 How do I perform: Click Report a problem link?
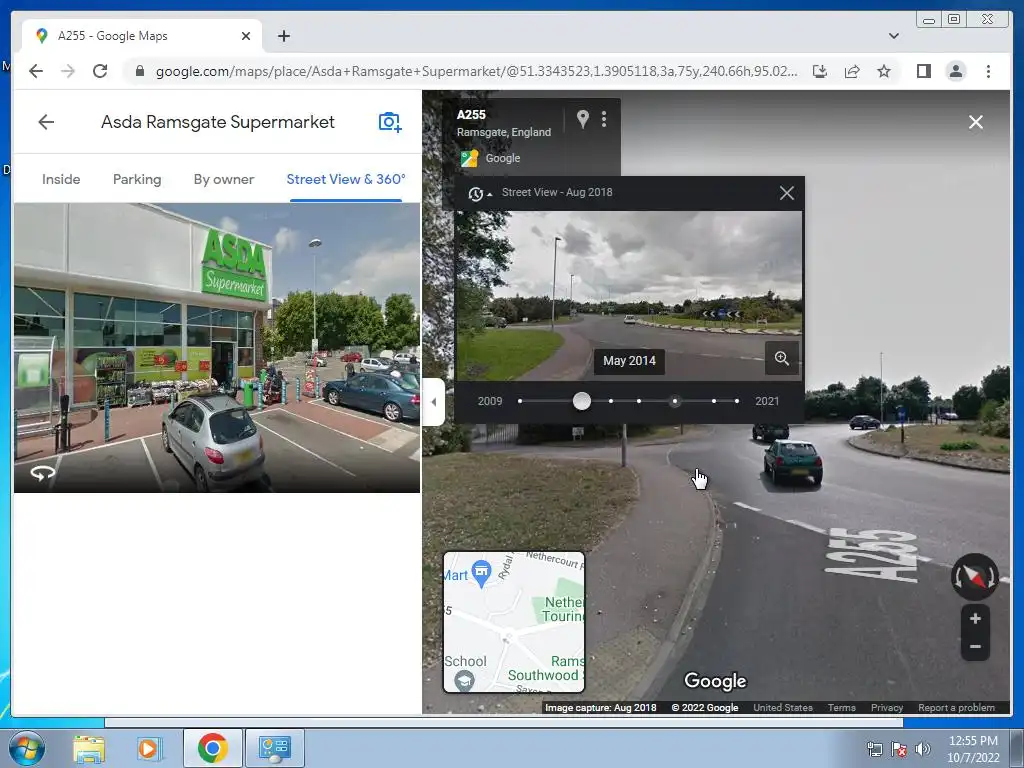click(x=956, y=708)
